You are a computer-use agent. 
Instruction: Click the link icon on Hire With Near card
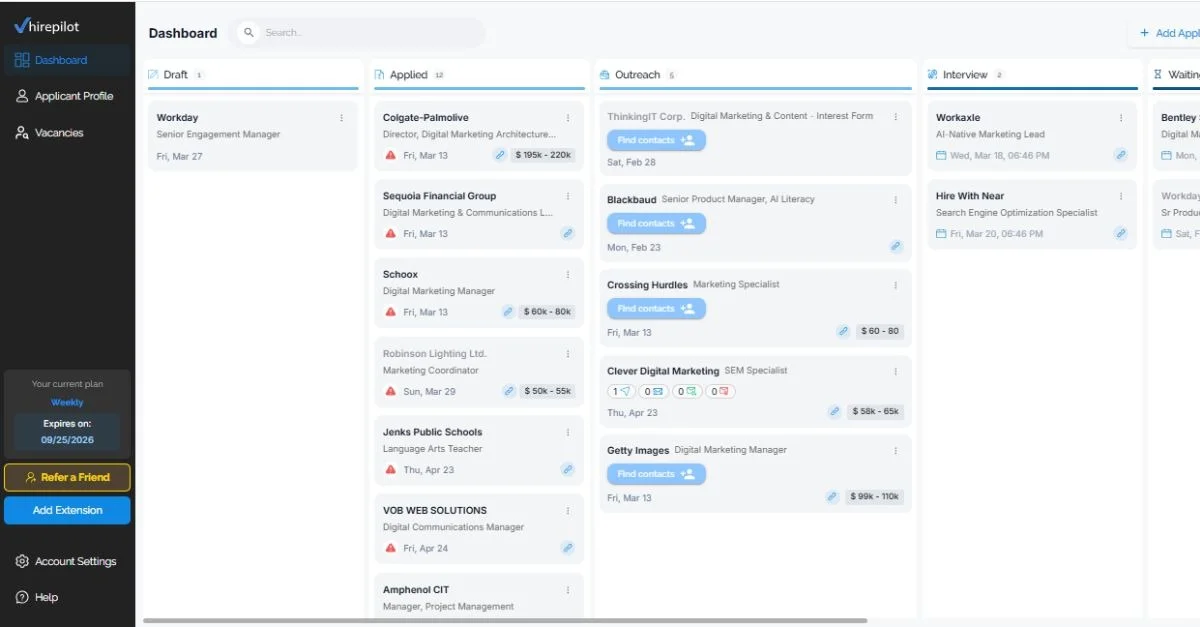pos(1121,234)
